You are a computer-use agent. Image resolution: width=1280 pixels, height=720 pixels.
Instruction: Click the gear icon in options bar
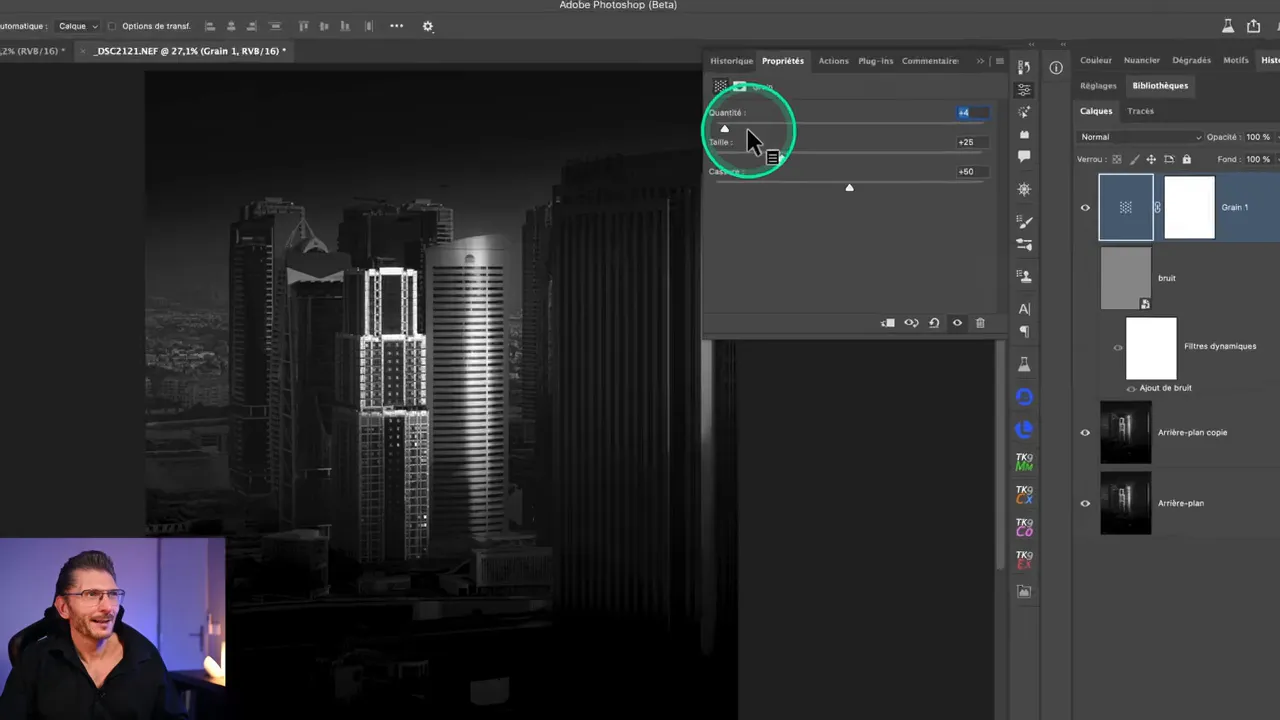pos(428,26)
